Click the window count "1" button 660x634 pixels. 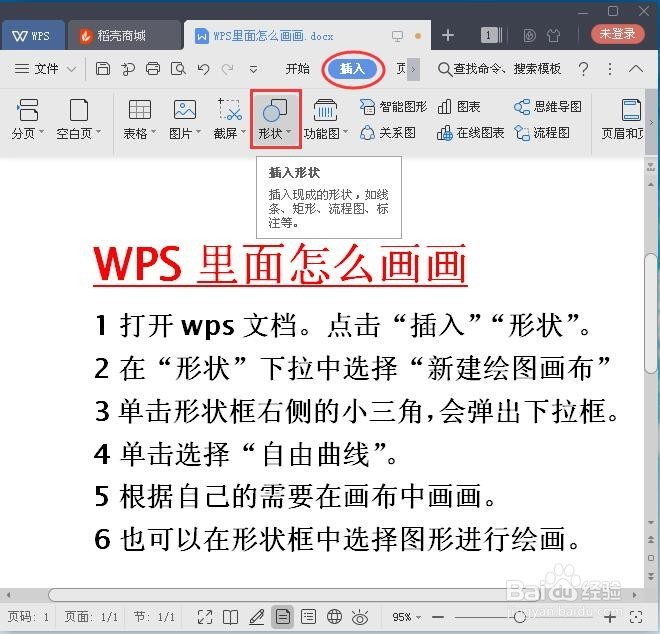pos(491,35)
